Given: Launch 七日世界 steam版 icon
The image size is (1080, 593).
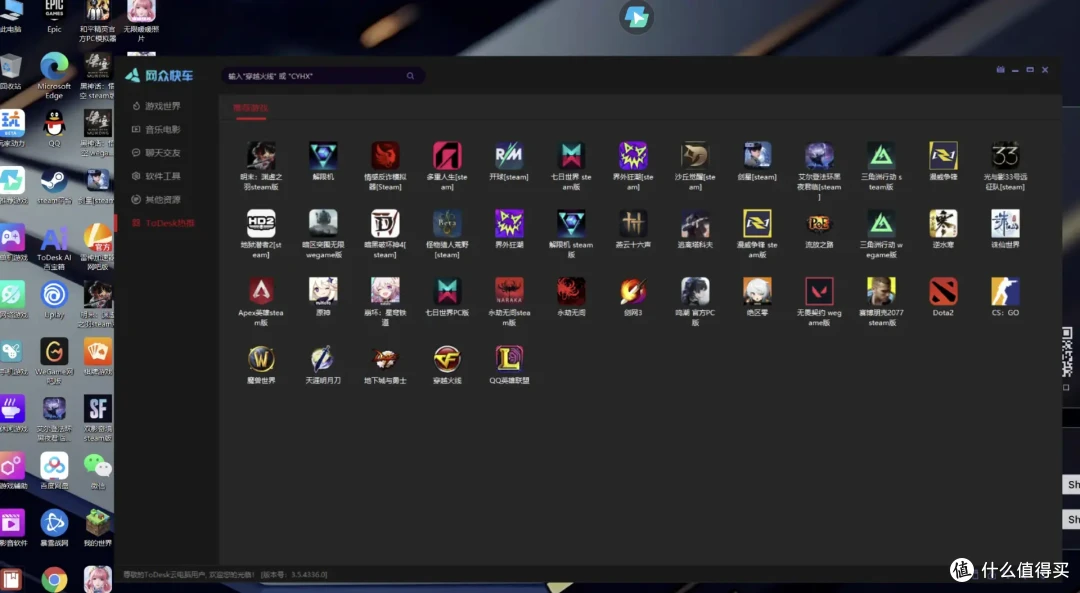Looking at the screenshot, I should click(x=571, y=156).
